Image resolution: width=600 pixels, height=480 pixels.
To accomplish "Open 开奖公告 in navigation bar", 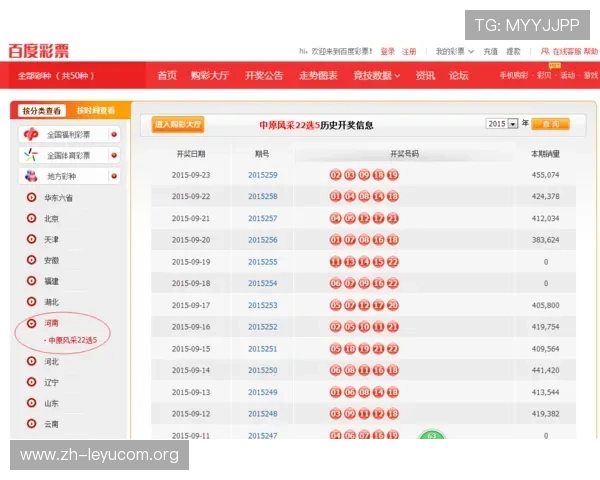I will (x=264, y=75).
